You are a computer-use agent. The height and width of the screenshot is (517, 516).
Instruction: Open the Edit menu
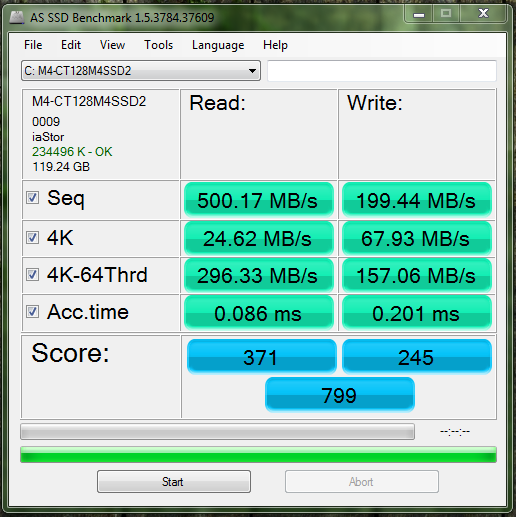click(71, 45)
